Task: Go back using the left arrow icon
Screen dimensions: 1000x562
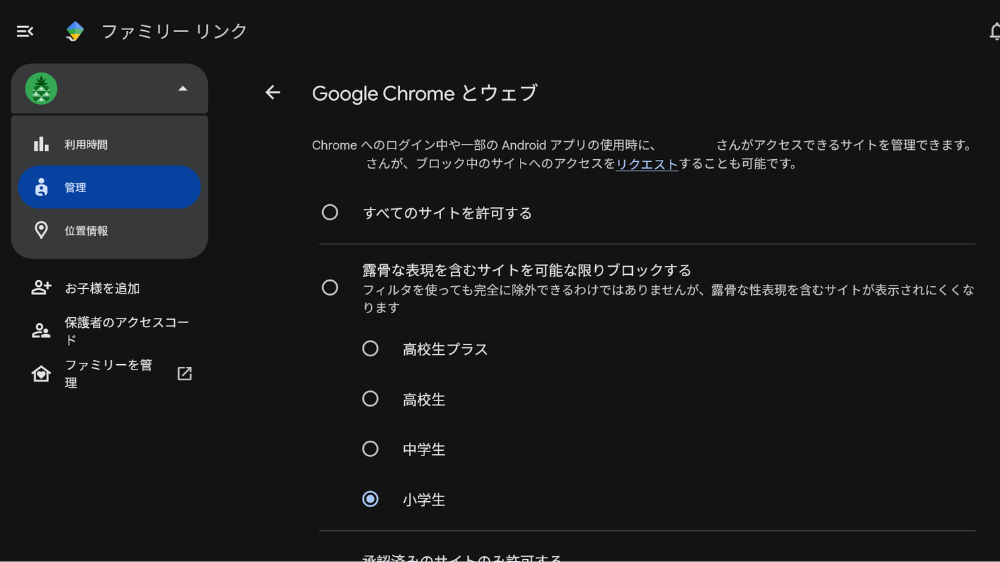Action: tap(273, 92)
